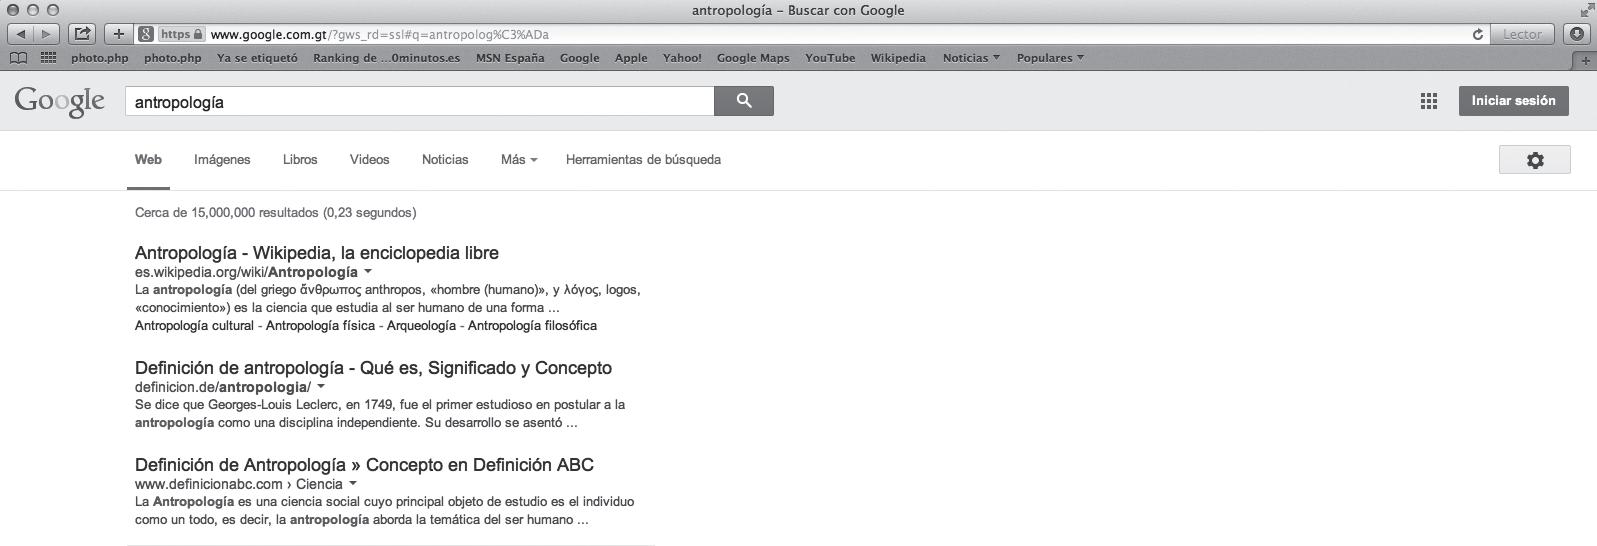The height and width of the screenshot is (546, 1597).
Task: Open dropdown arrow next to es.wikipedia.org URL
Action: [368, 272]
